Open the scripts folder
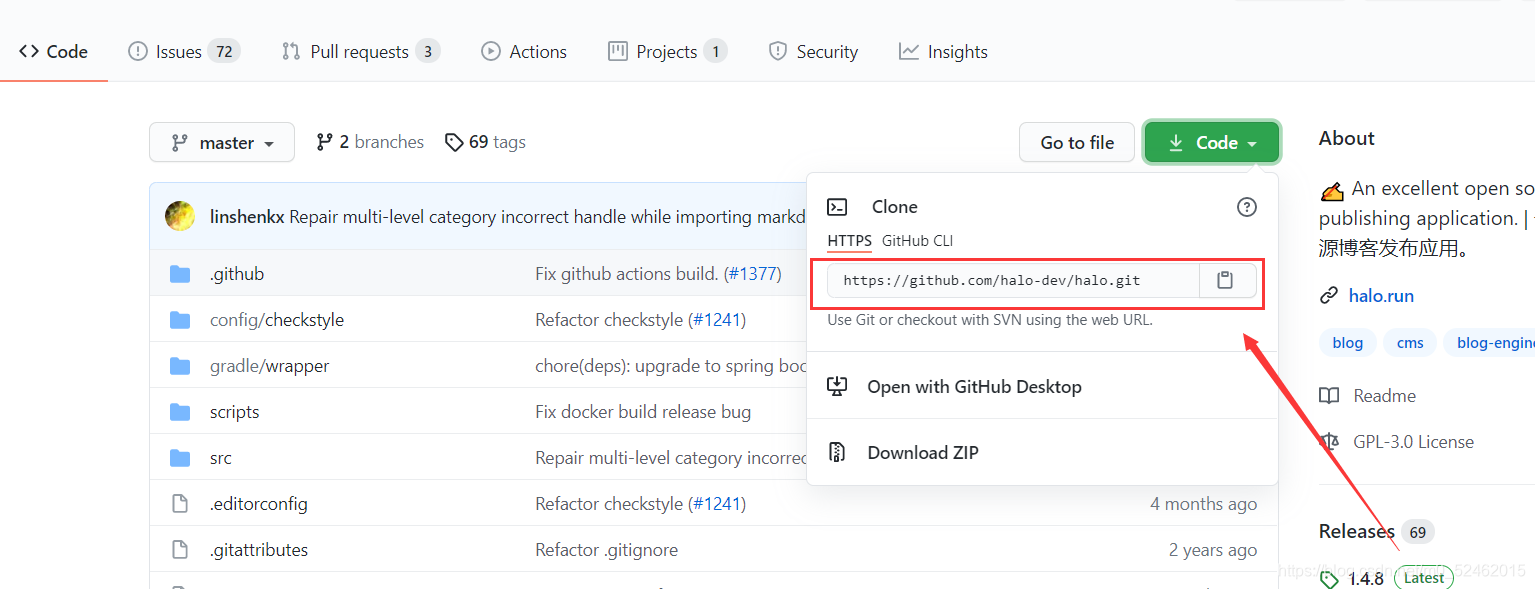This screenshot has height=589, width=1535. pos(234,412)
